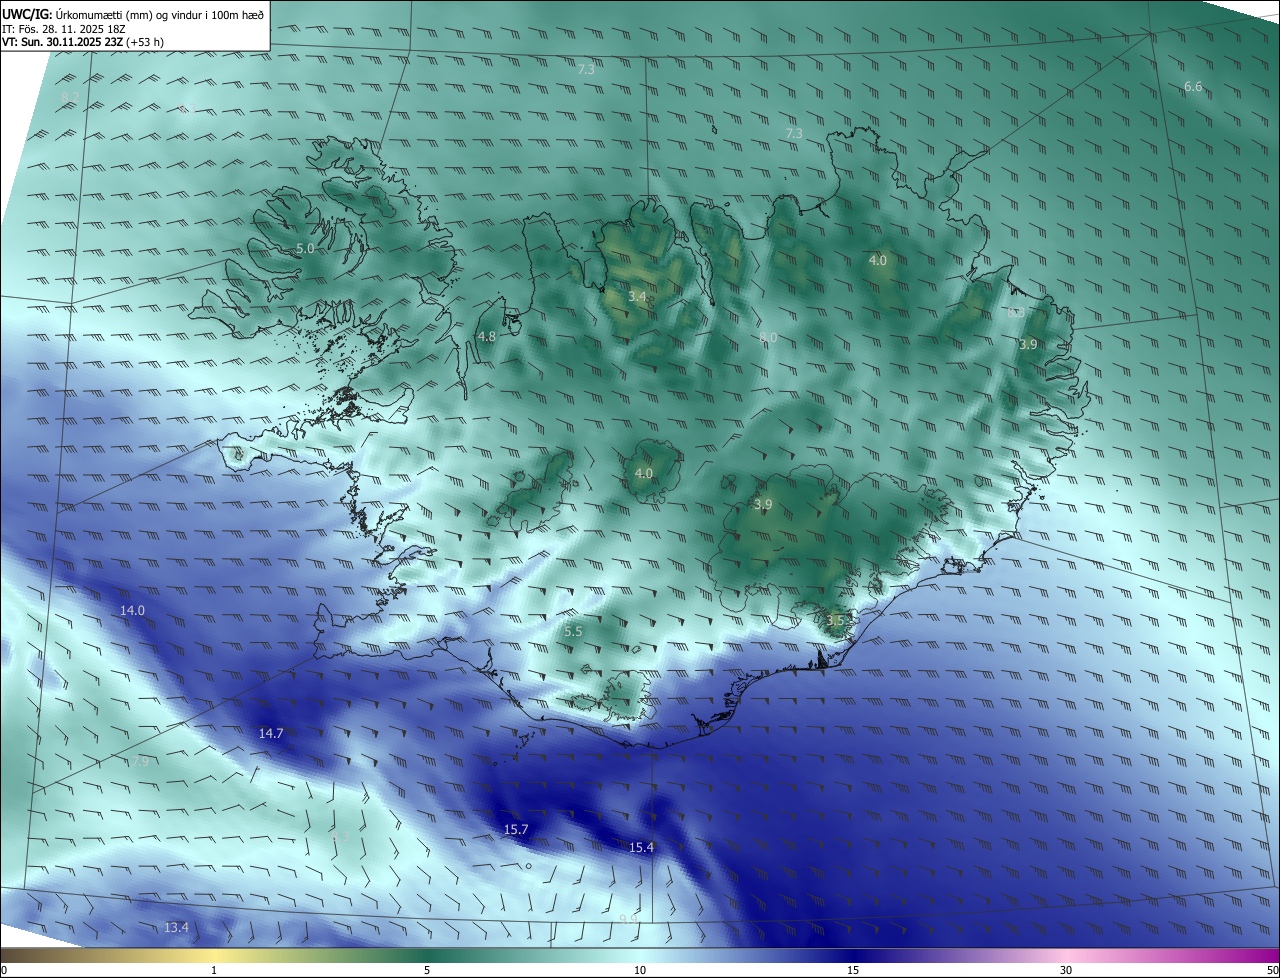Click the colorbar tick label 10
This screenshot has width=1280, height=978.
pos(640,971)
